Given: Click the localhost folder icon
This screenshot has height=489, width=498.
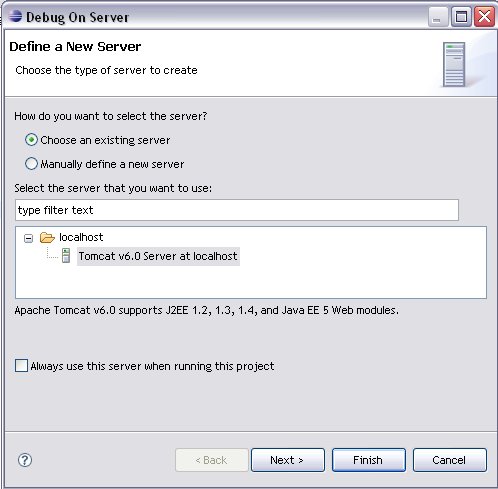Looking at the screenshot, I should click(x=47, y=238).
